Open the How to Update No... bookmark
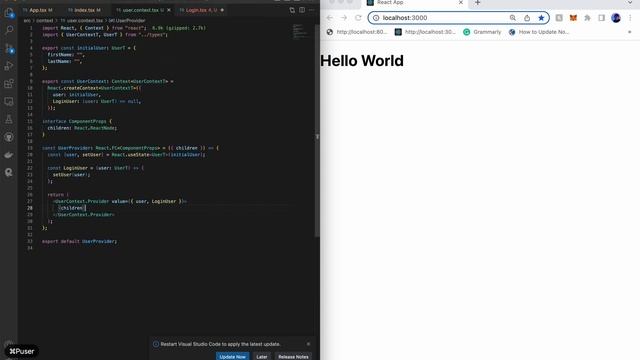This screenshot has width=640, height=360. pyautogui.click(x=539, y=32)
